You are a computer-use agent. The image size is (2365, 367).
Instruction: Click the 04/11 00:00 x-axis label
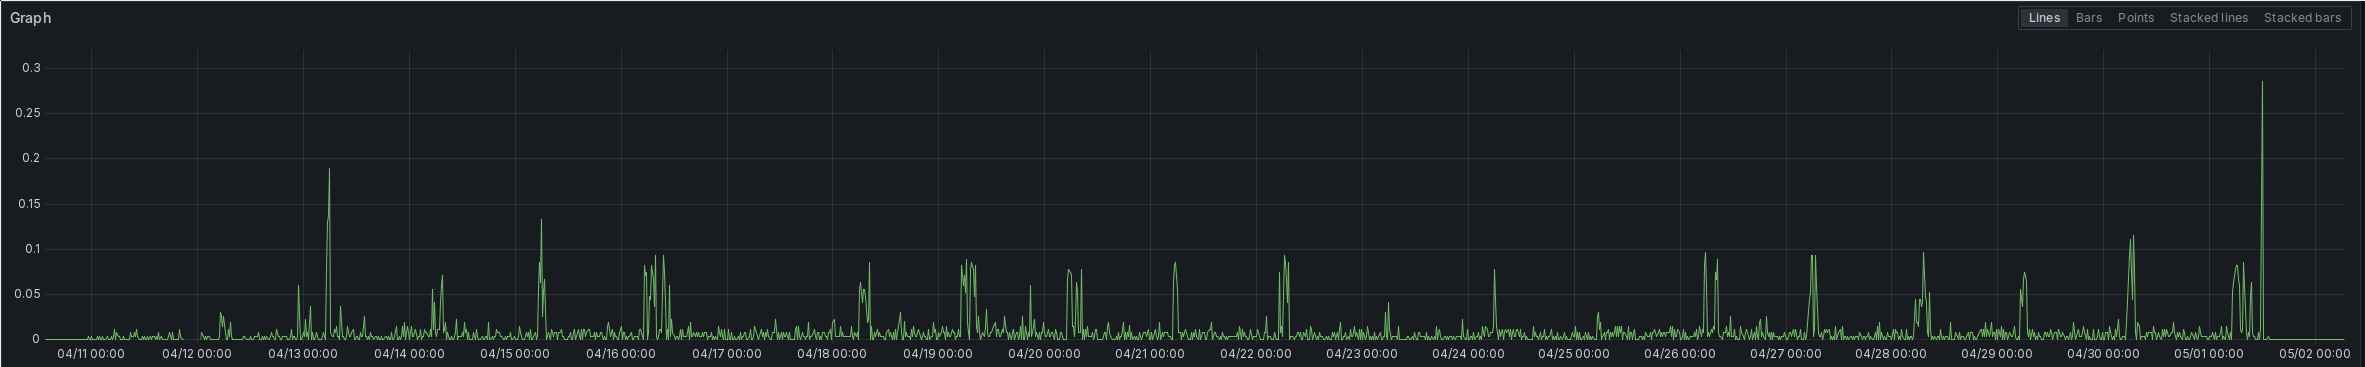91,353
